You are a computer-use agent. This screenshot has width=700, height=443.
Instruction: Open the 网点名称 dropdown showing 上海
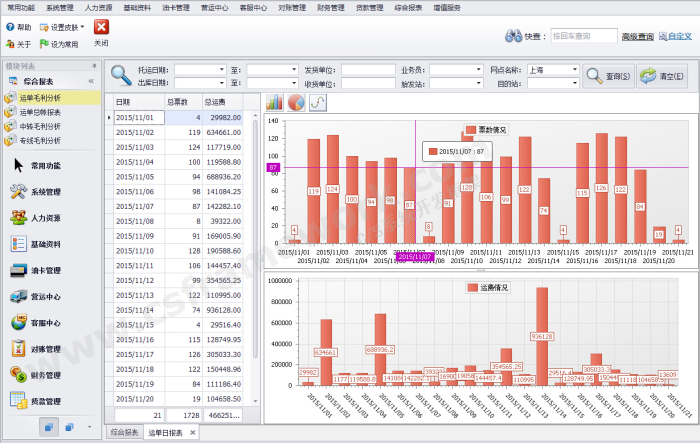[551, 70]
